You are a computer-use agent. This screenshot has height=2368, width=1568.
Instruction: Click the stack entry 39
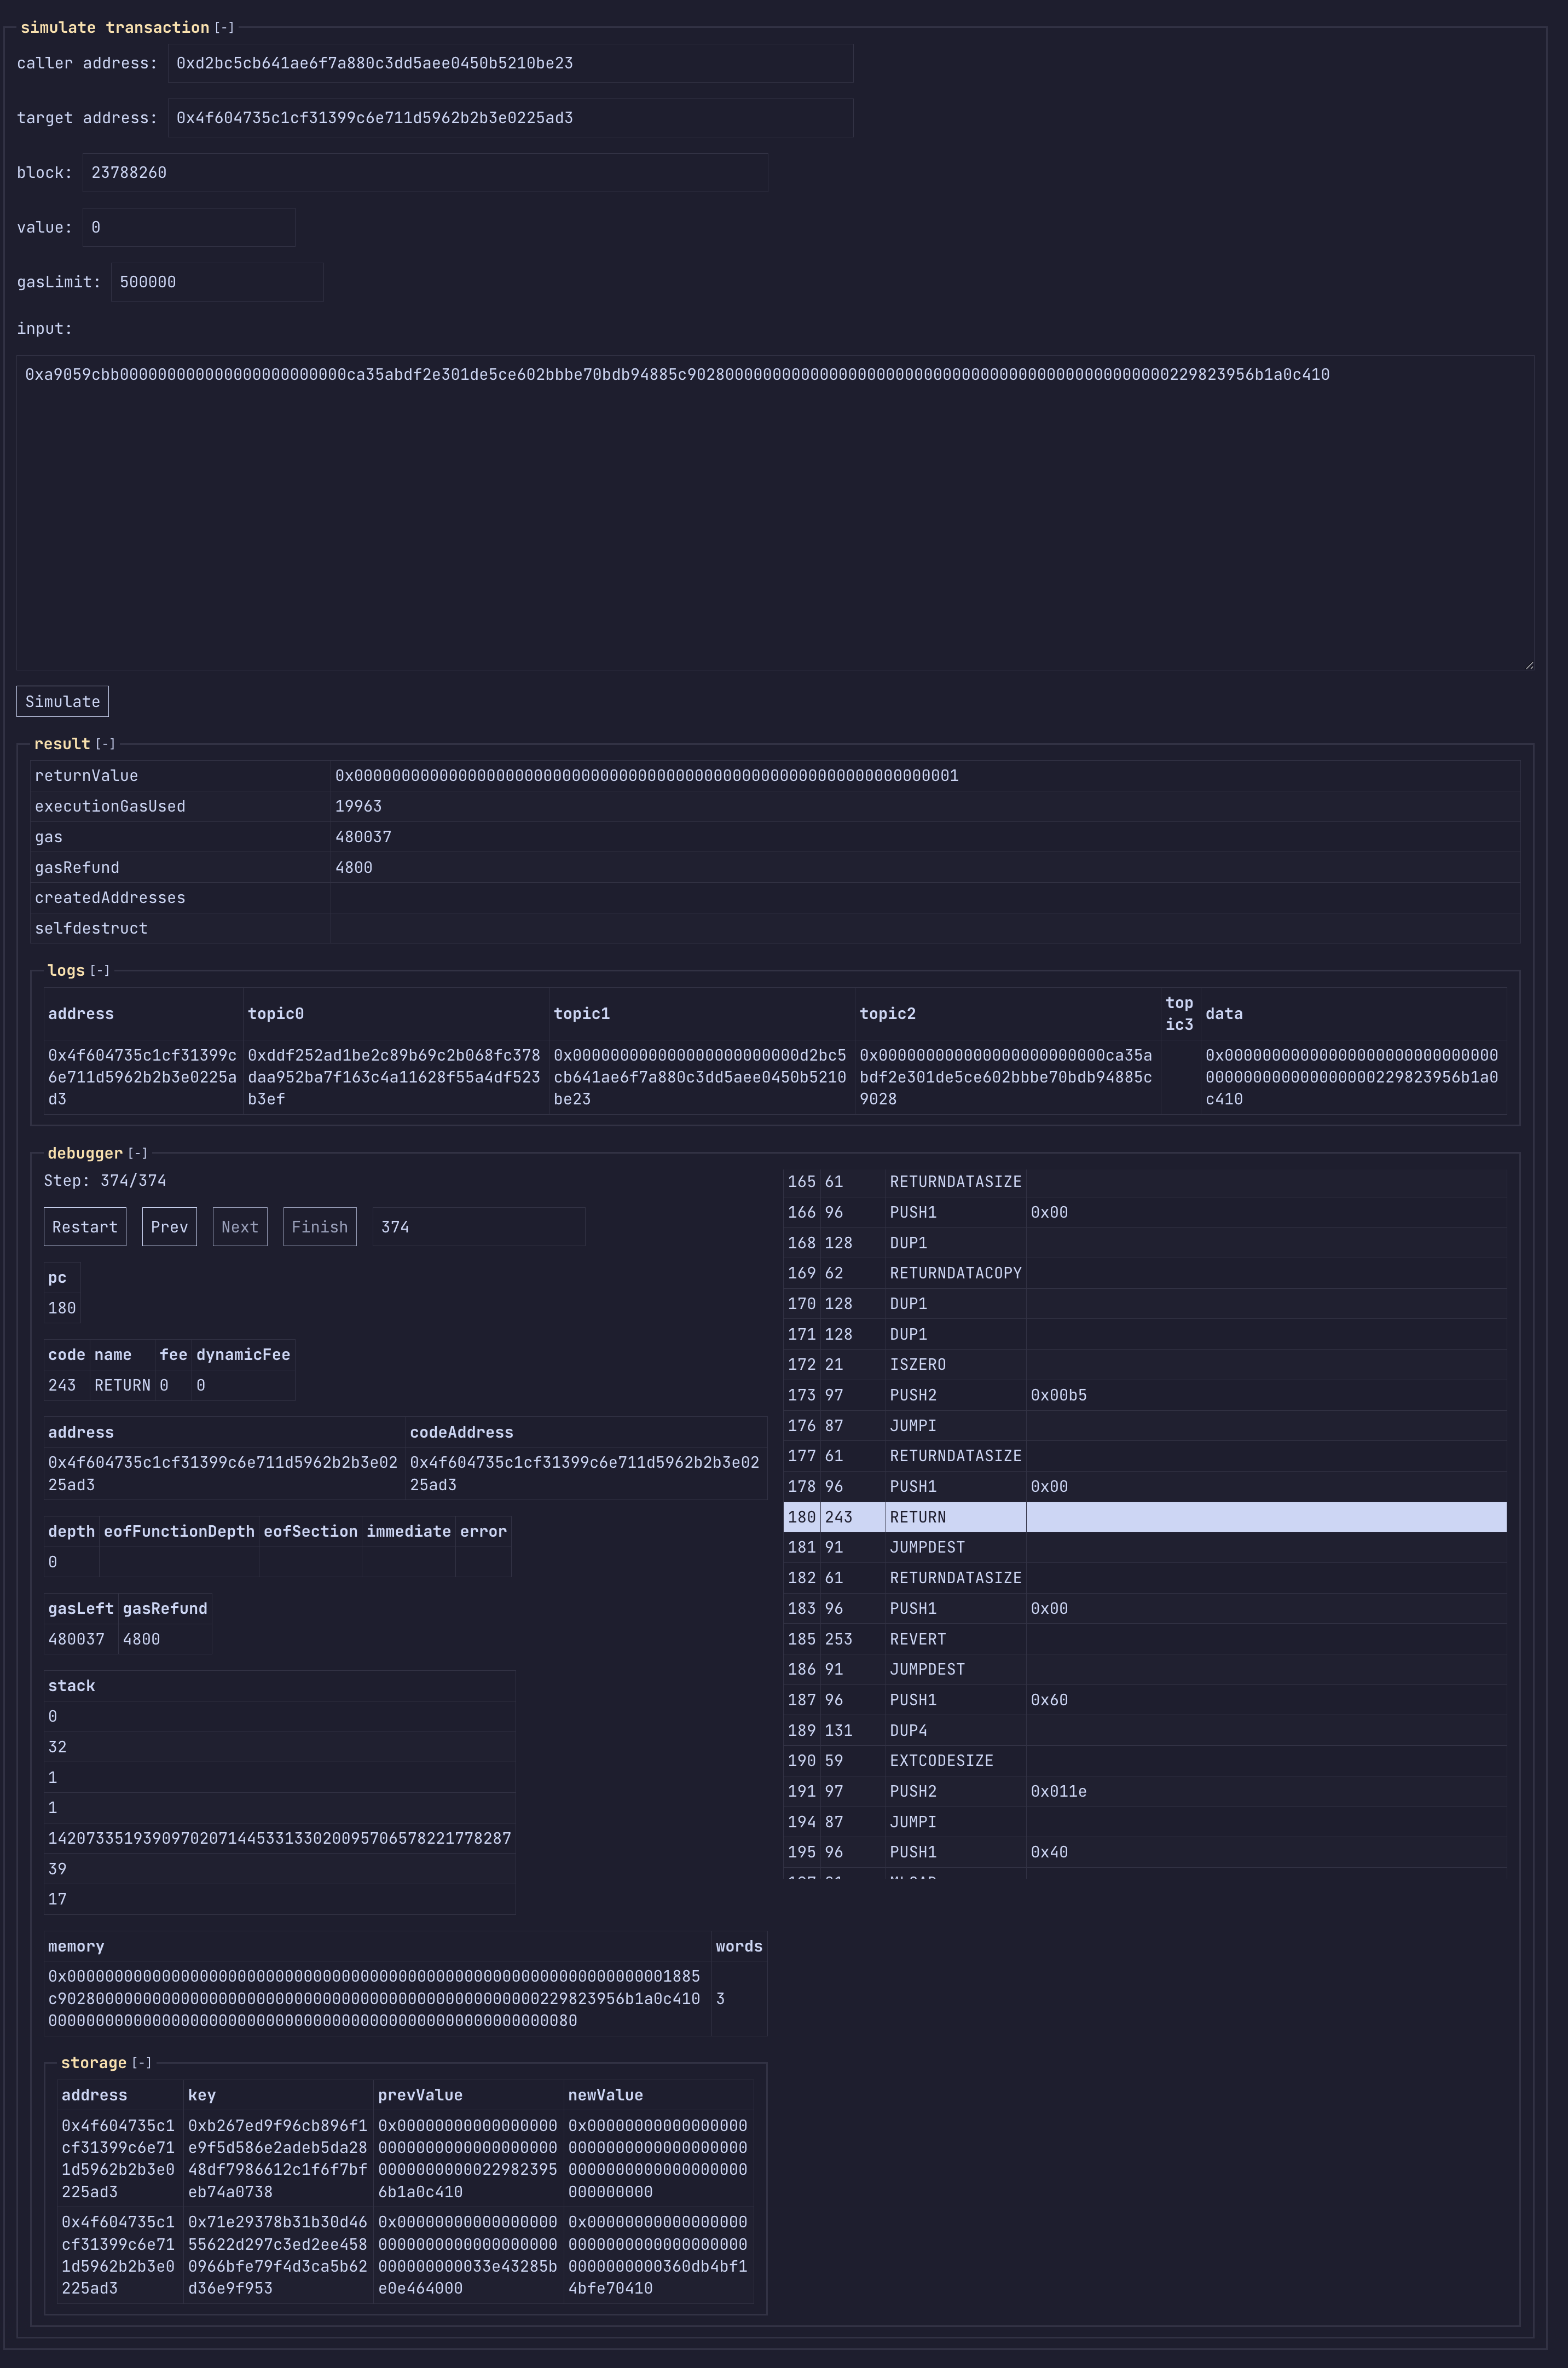tap(280, 1869)
